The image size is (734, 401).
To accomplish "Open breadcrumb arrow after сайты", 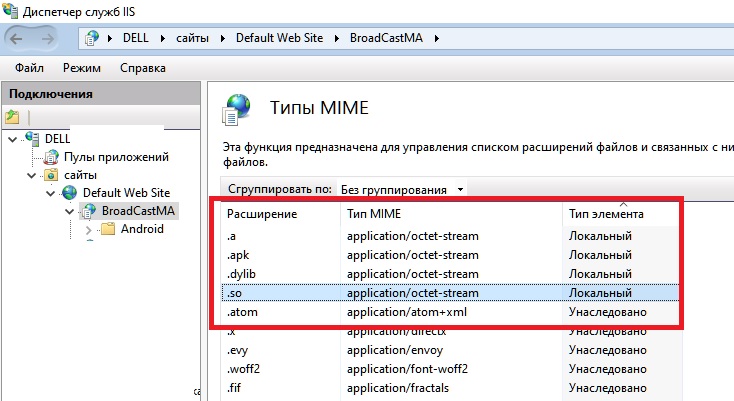I will coord(223,38).
